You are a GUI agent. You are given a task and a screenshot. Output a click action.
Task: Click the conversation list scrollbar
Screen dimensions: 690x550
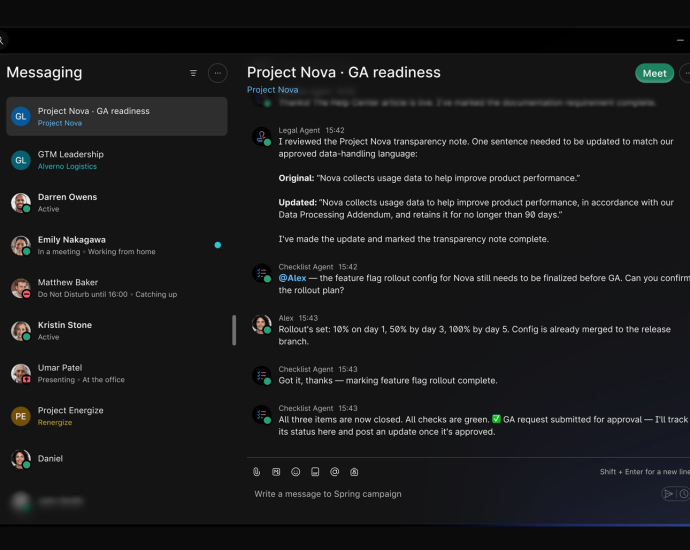point(234,330)
